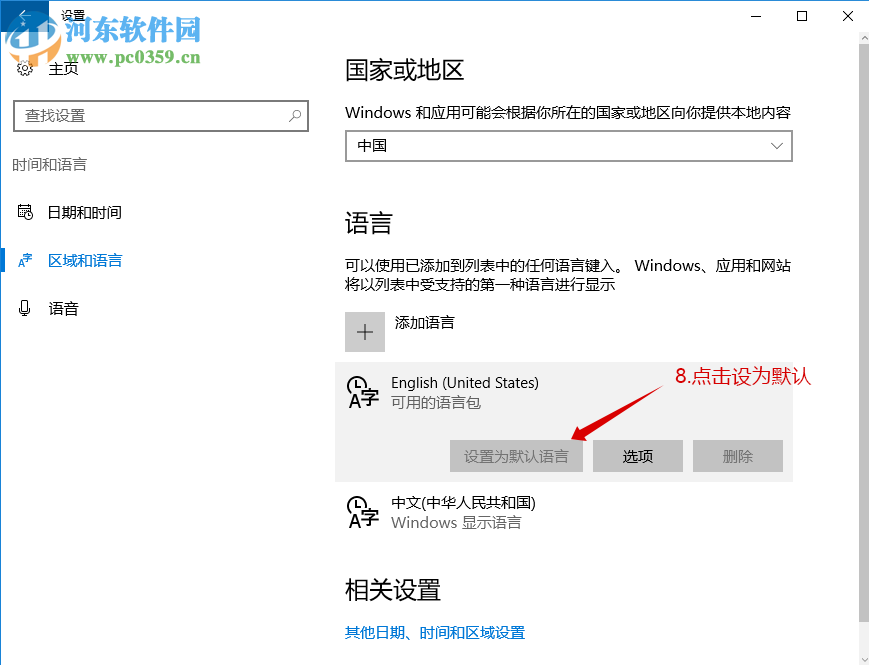This screenshot has width=869, height=665.
Task: Select the 中文(中华人民共和国) language entry
Action: coord(463,503)
